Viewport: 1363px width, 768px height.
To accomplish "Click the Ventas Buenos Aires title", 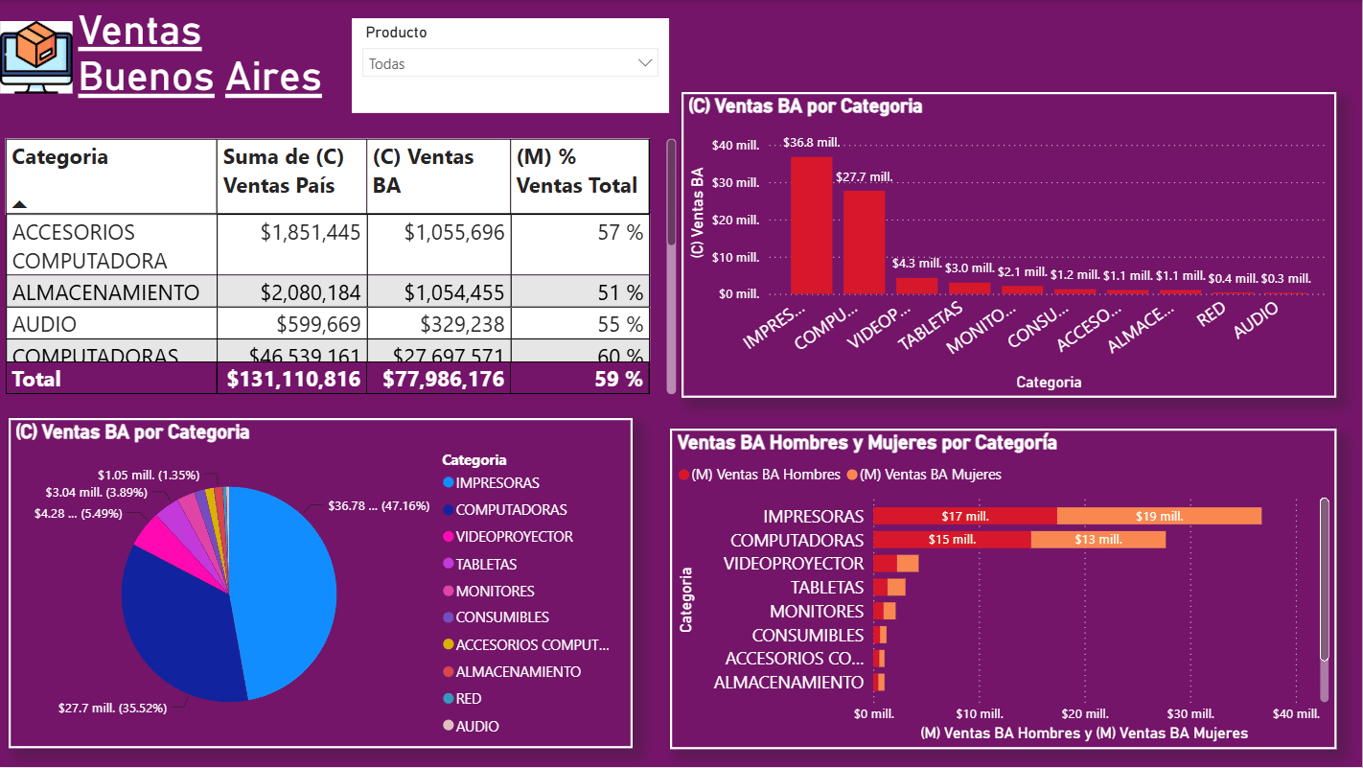I will [200, 54].
